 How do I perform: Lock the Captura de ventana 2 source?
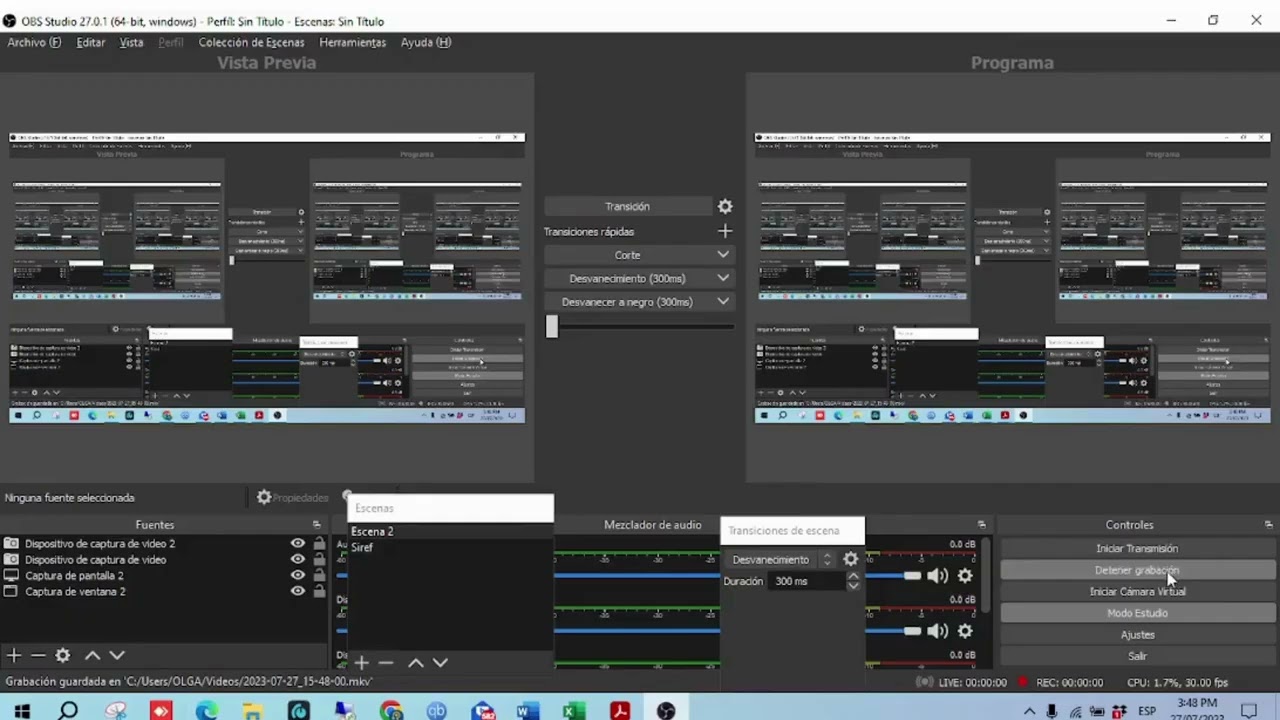[x=319, y=591]
